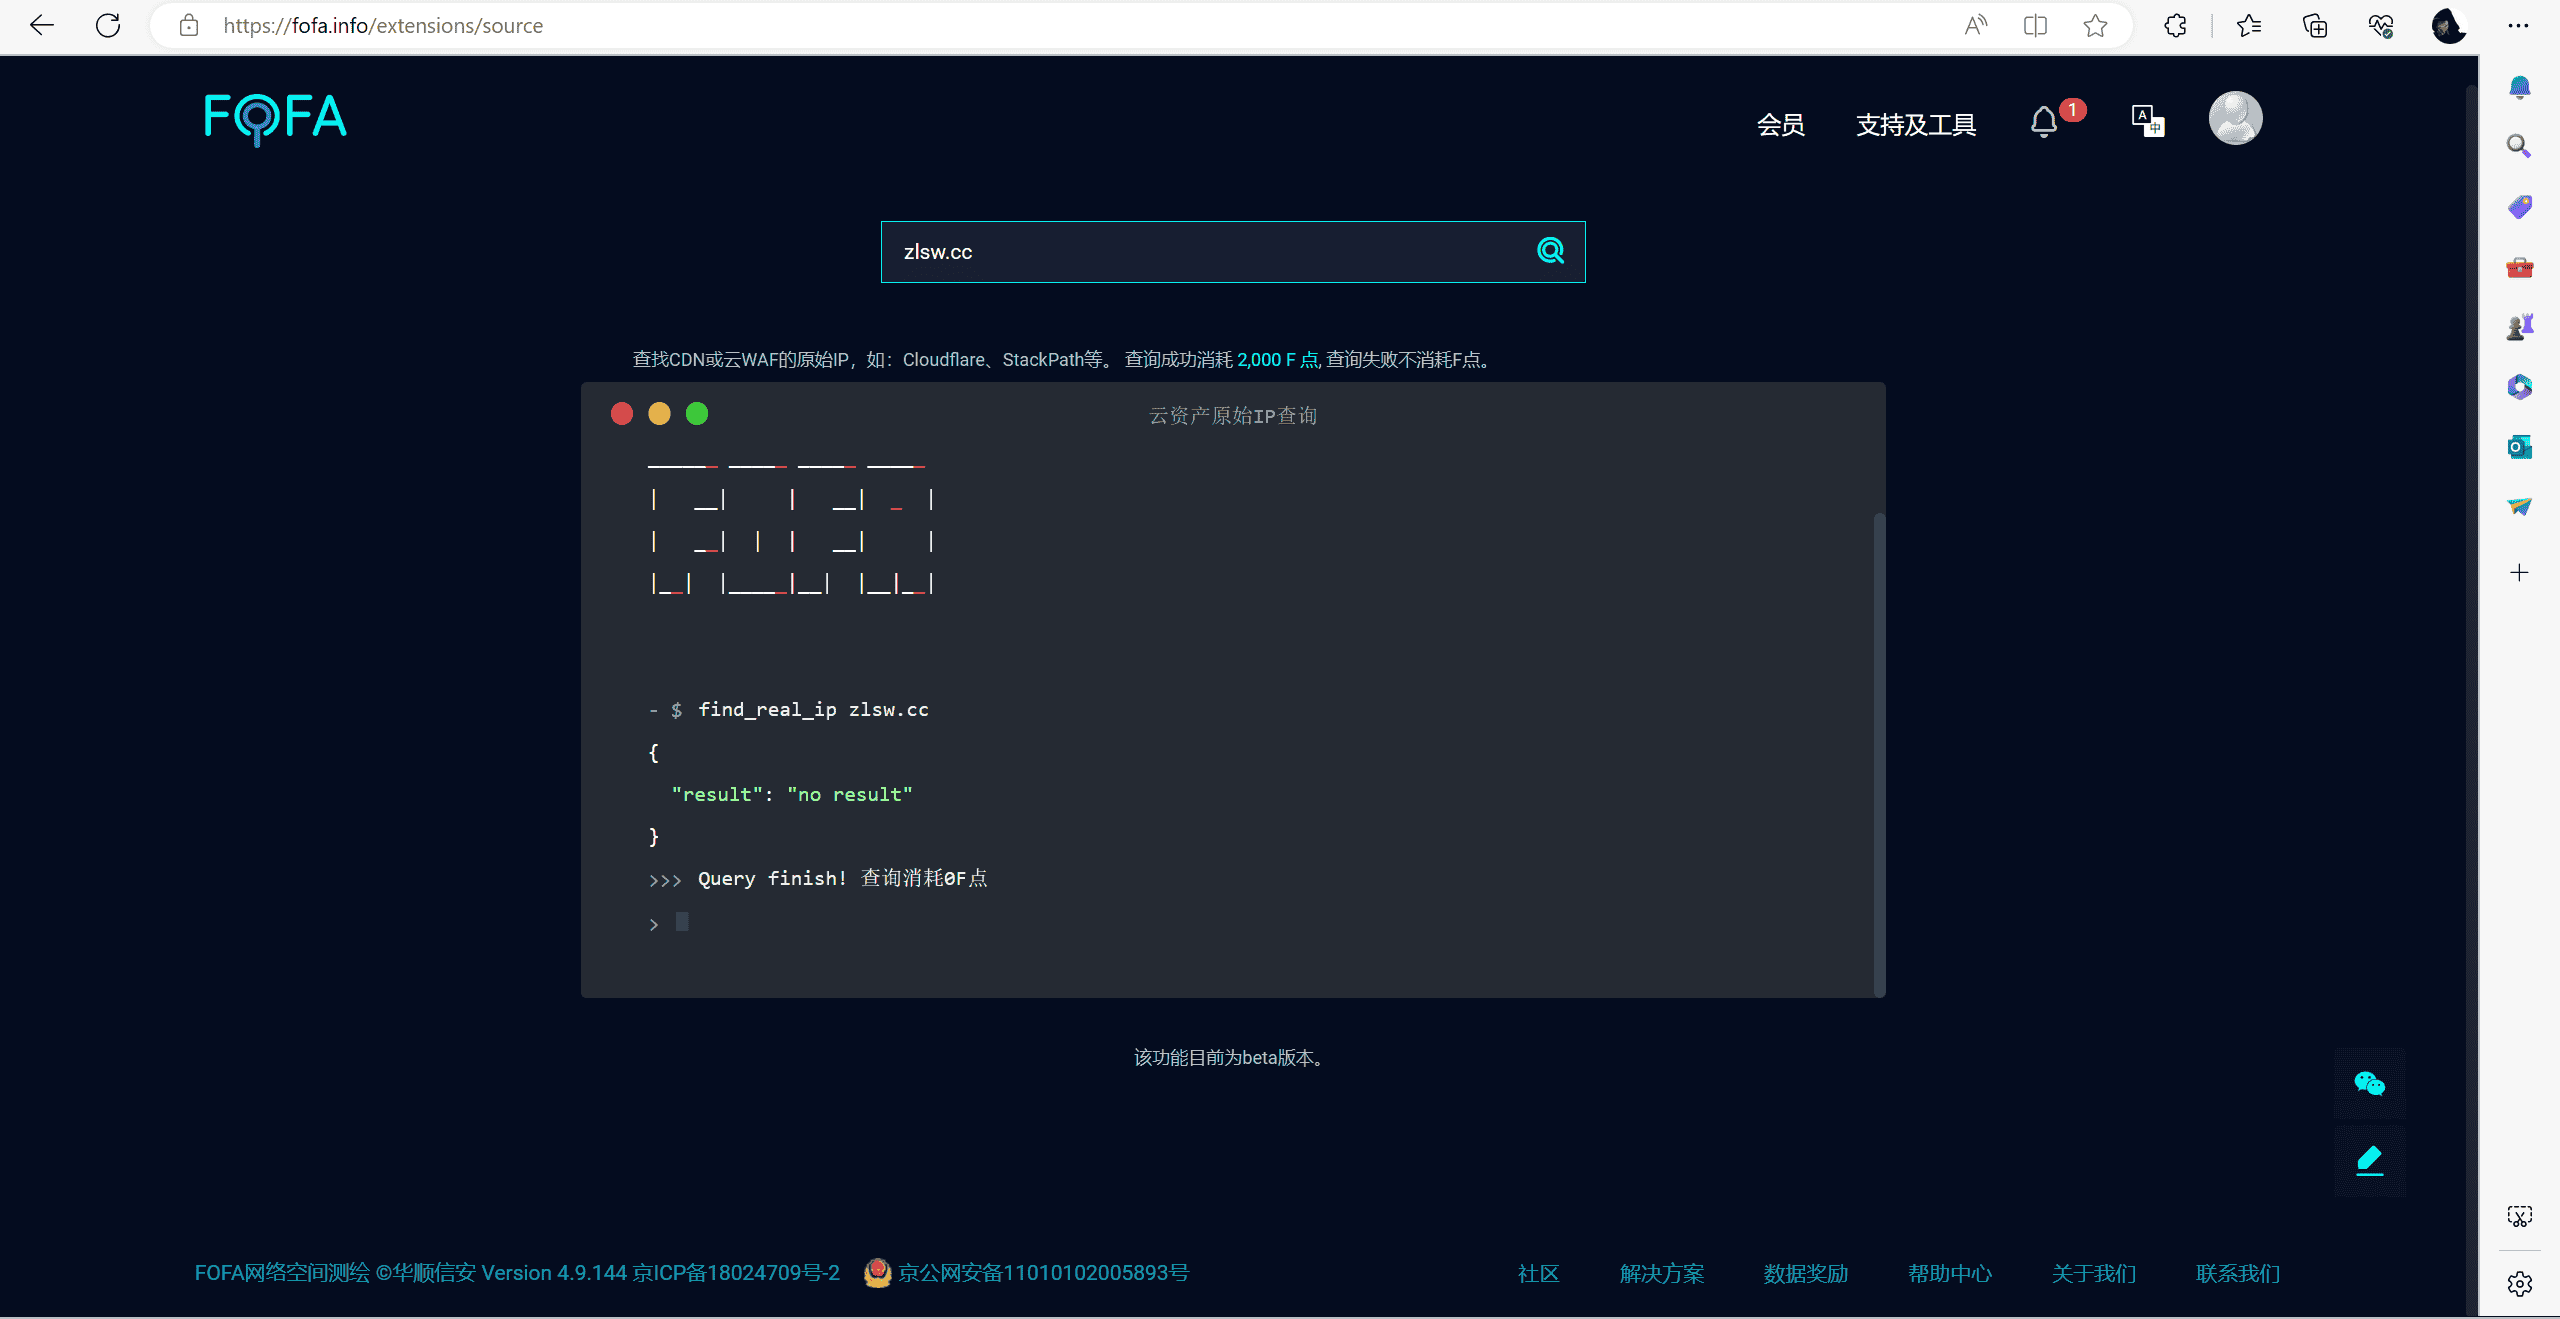The height and width of the screenshot is (1319, 2560).
Task: Open the 会员 menu item
Action: (x=1781, y=125)
